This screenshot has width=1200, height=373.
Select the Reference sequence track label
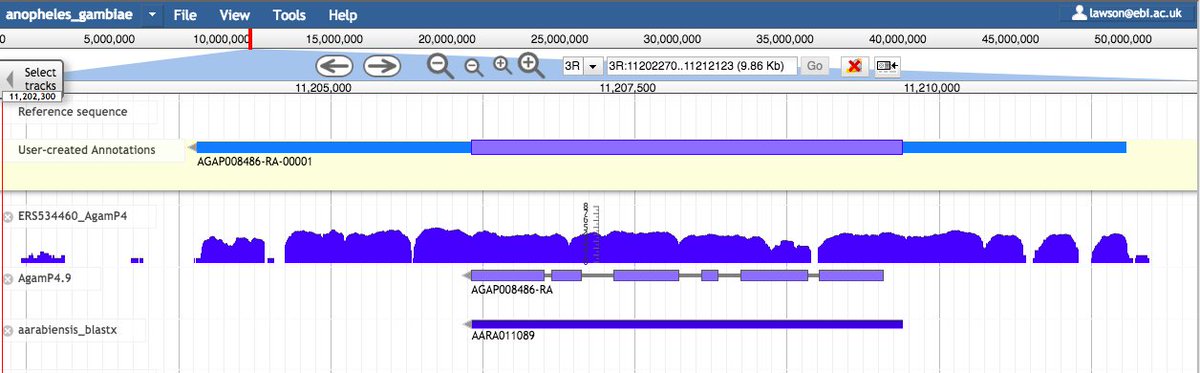click(72, 111)
